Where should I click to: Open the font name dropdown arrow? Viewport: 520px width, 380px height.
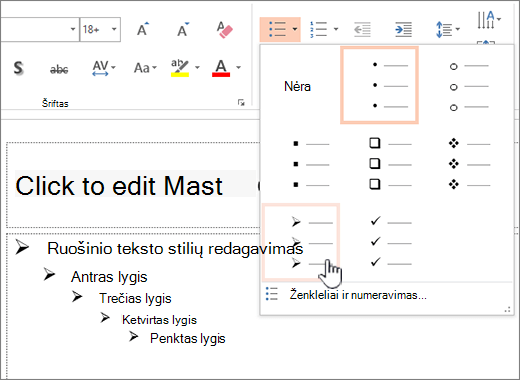click(x=73, y=29)
